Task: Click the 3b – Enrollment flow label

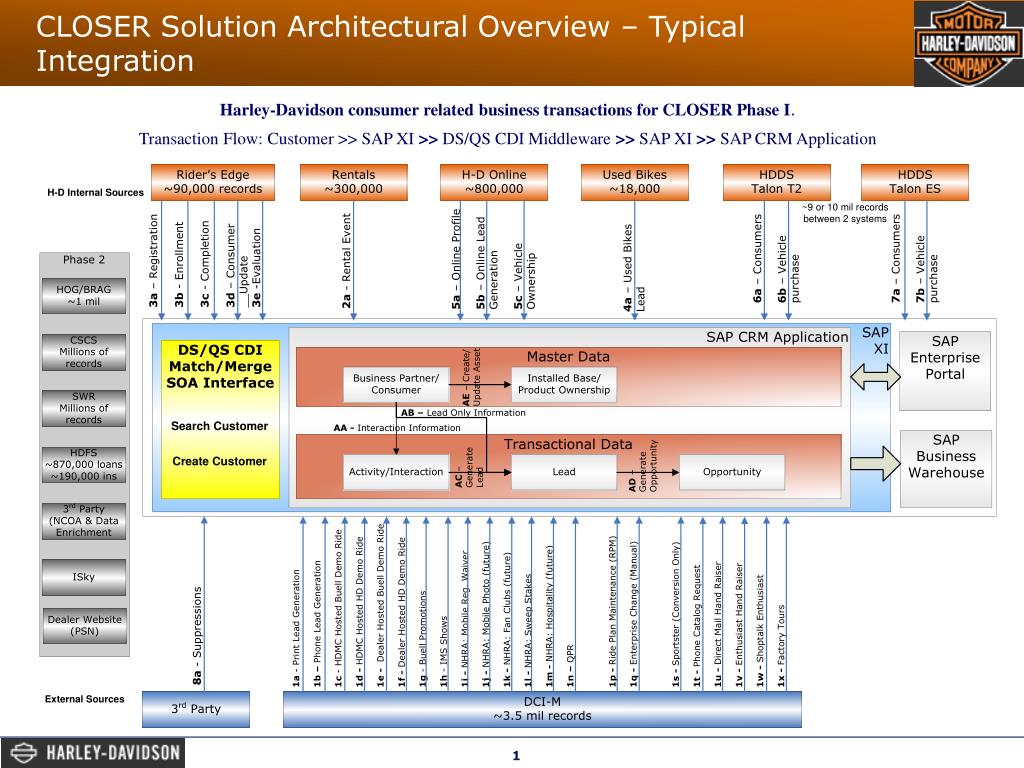Action: click(179, 264)
